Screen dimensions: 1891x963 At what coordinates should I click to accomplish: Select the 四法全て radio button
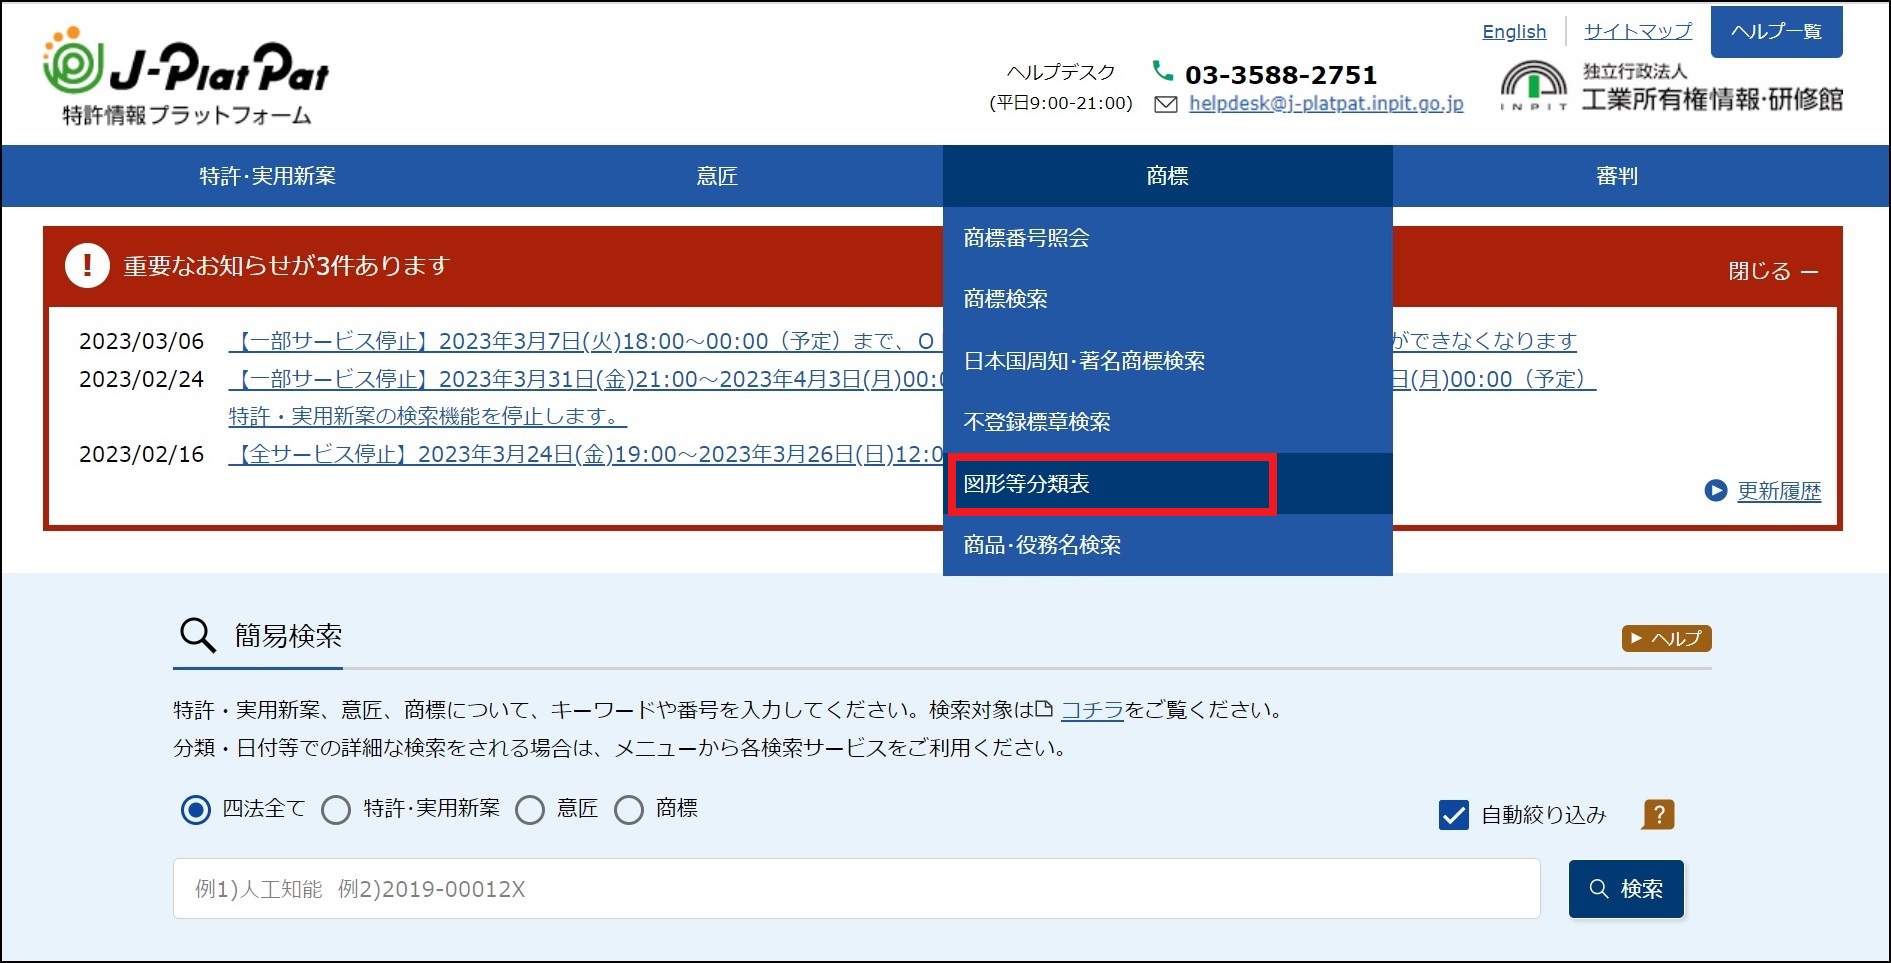click(x=196, y=810)
